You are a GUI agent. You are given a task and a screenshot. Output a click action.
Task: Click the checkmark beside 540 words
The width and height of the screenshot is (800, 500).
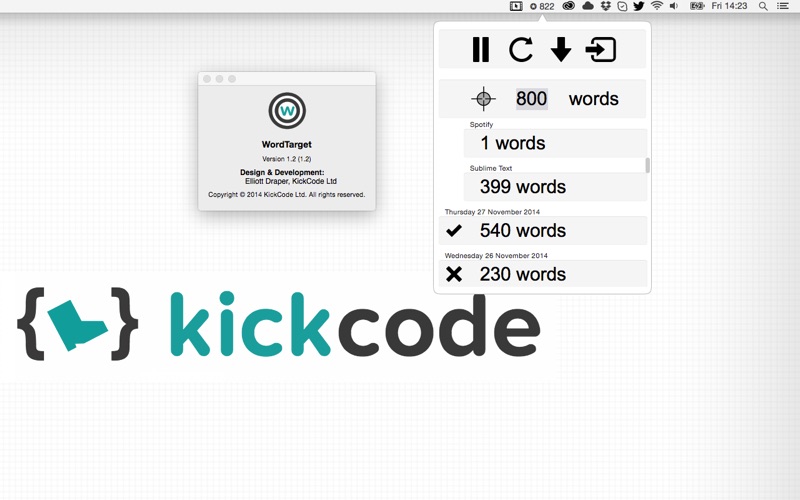click(x=454, y=231)
